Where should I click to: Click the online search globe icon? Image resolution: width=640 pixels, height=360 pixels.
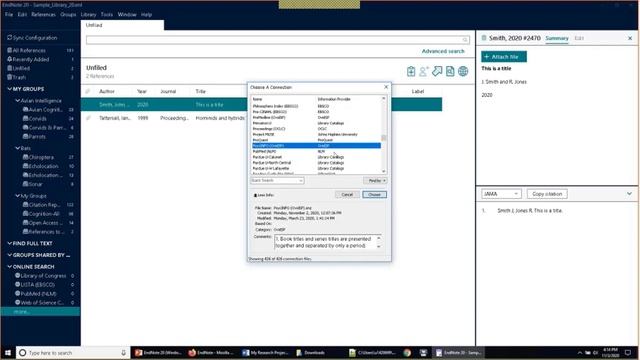[x=463, y=71]
